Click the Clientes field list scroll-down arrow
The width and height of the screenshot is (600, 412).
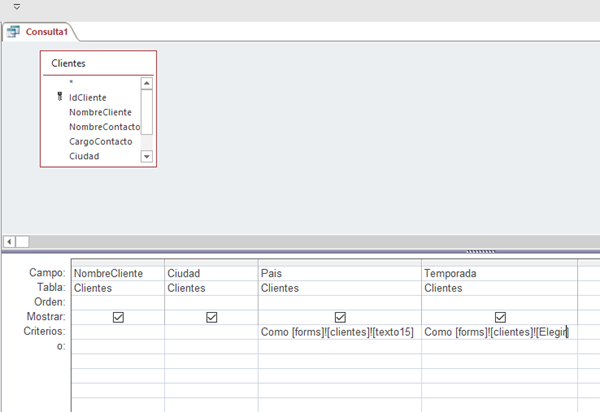(x=147, y=156)
